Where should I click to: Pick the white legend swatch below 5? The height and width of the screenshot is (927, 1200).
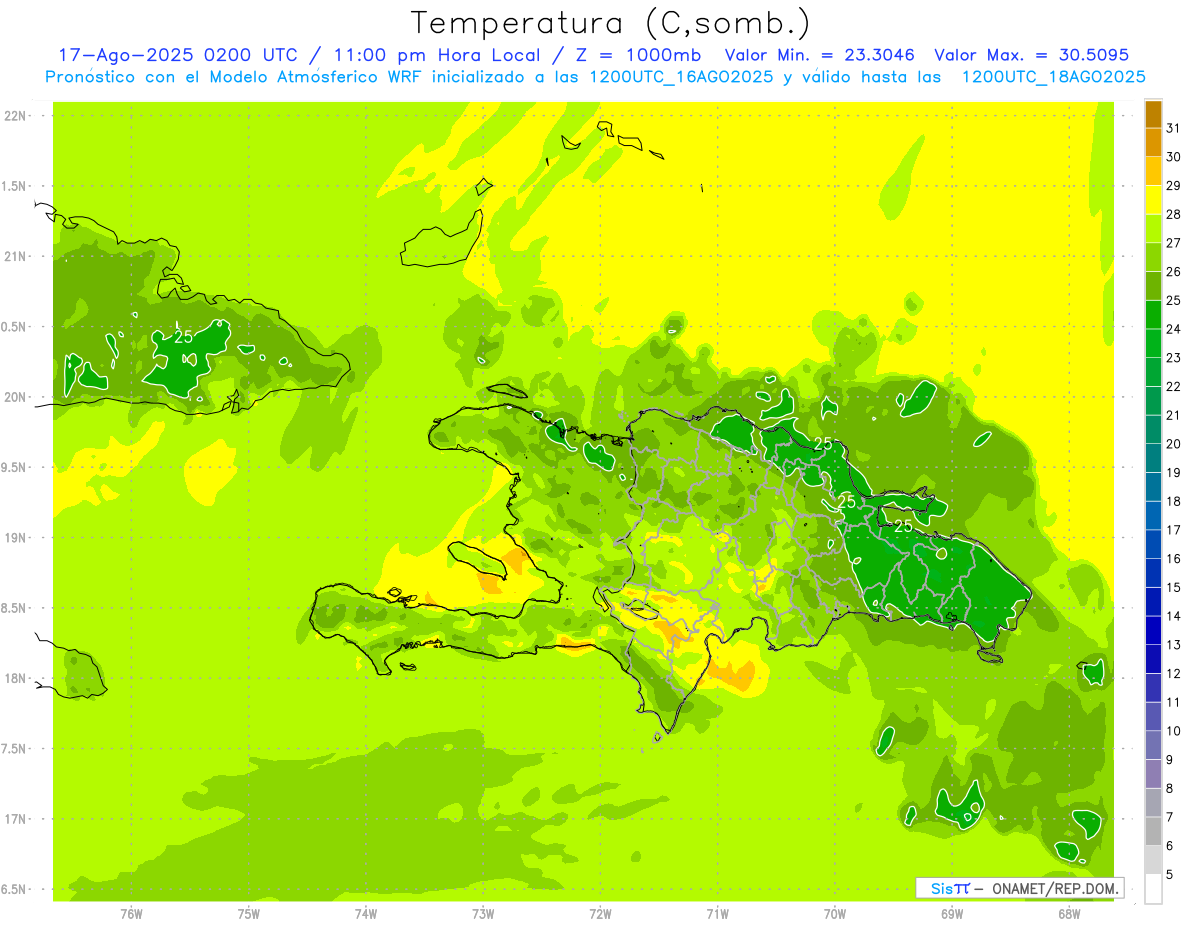click(x=1153, y=889)
